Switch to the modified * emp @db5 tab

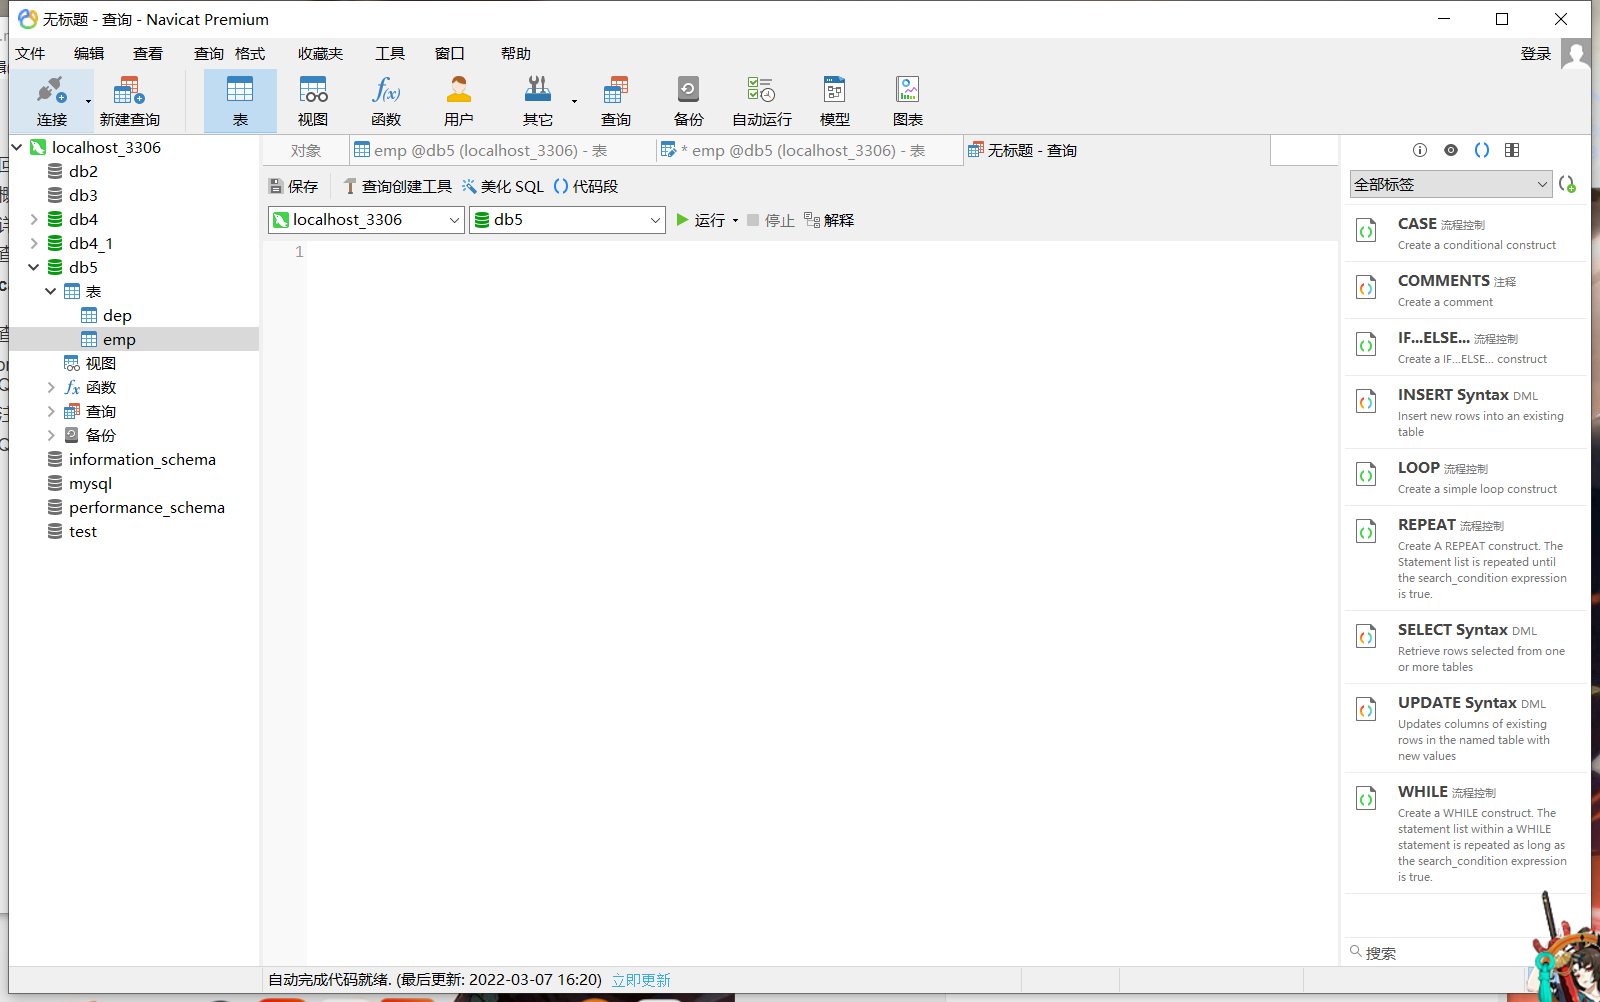point(809,151)
